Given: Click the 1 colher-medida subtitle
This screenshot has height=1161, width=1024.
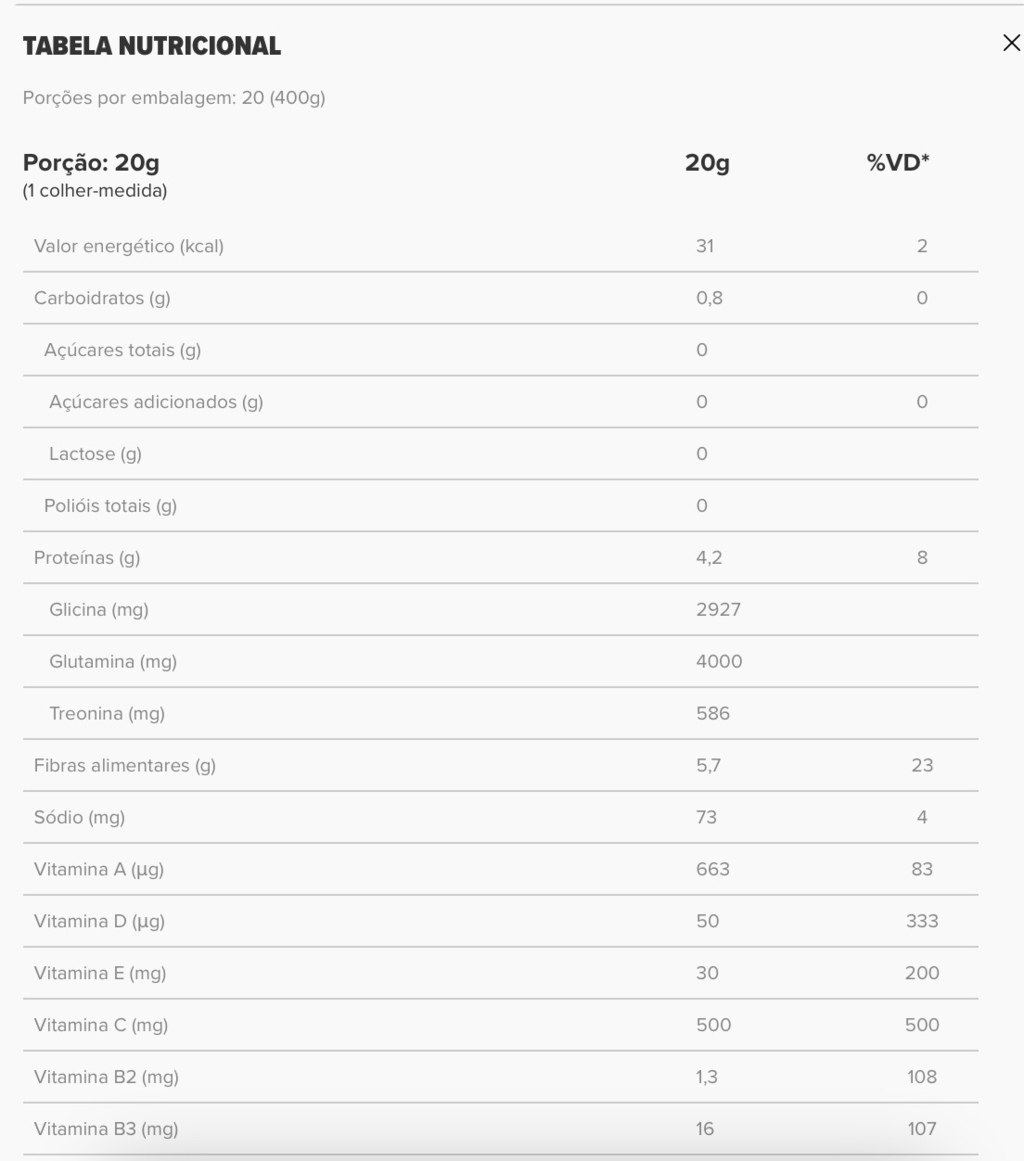Looking at the screenshot, I should point(95,190).
